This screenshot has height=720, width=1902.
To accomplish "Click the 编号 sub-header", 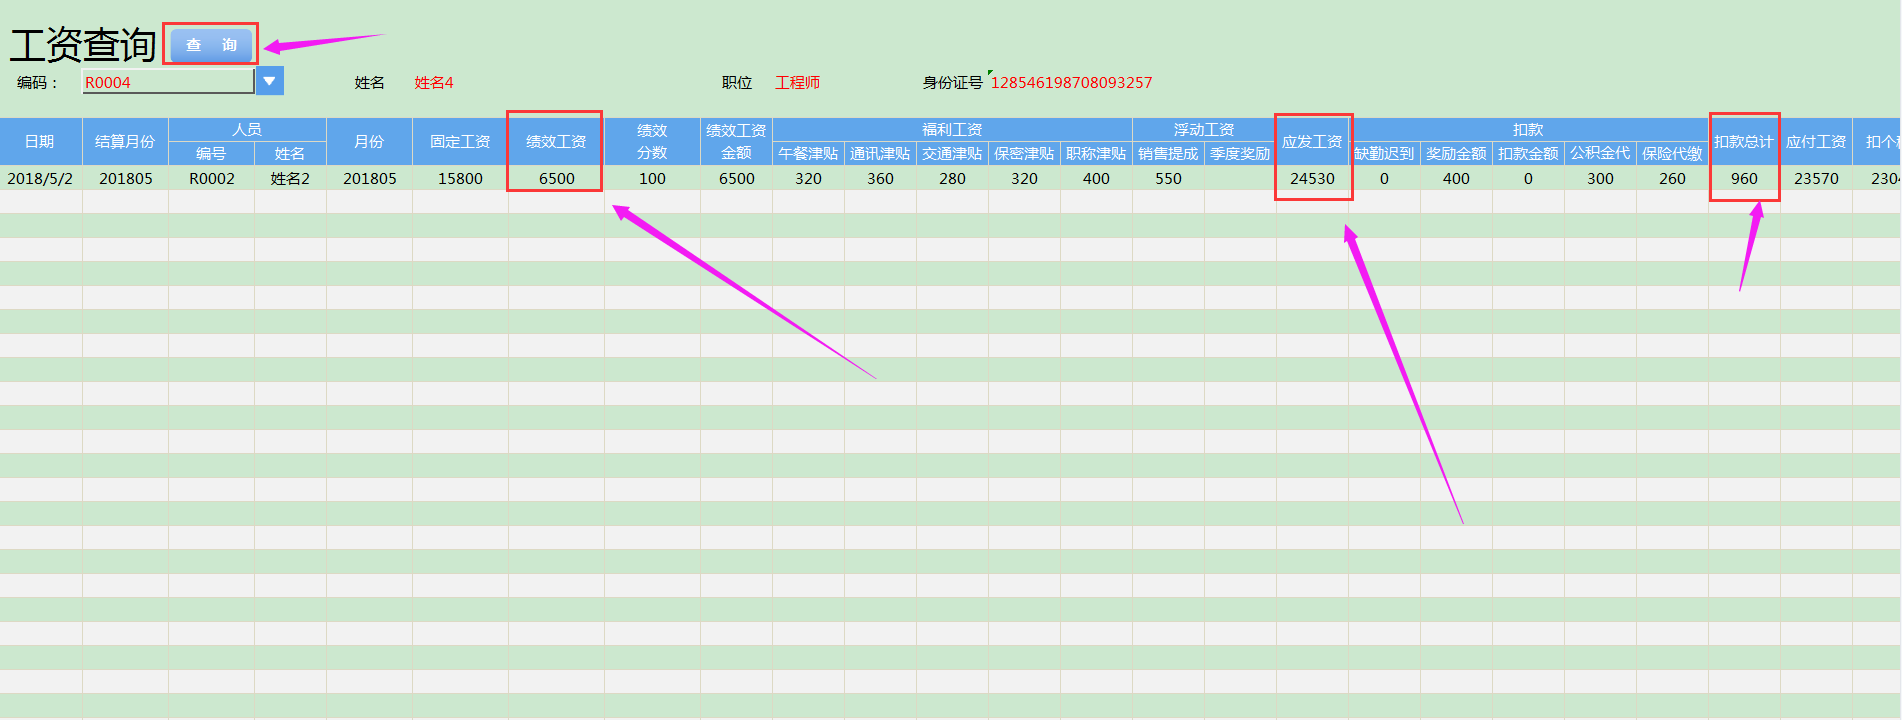I will (211, 154).
